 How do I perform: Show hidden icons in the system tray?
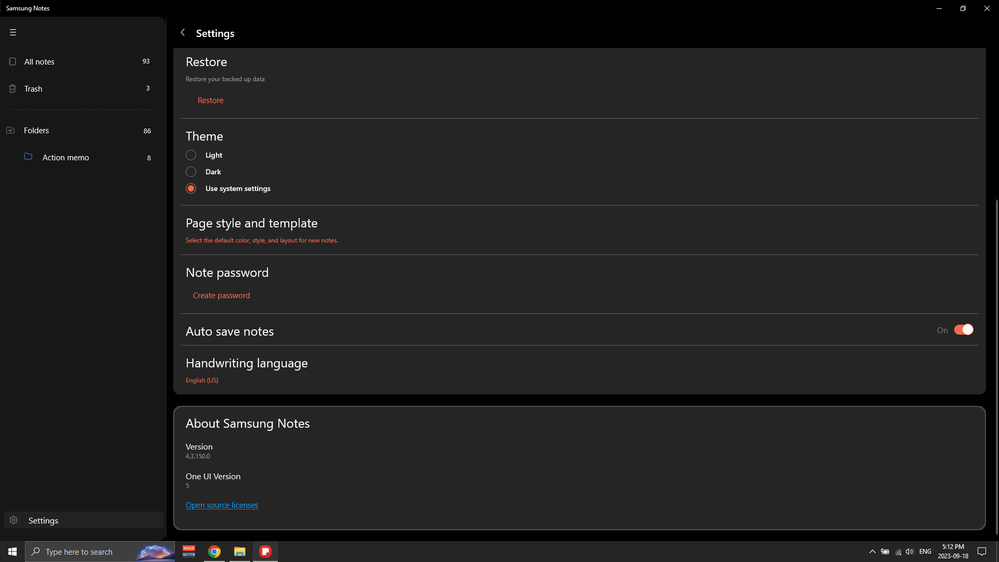point(872,552)
